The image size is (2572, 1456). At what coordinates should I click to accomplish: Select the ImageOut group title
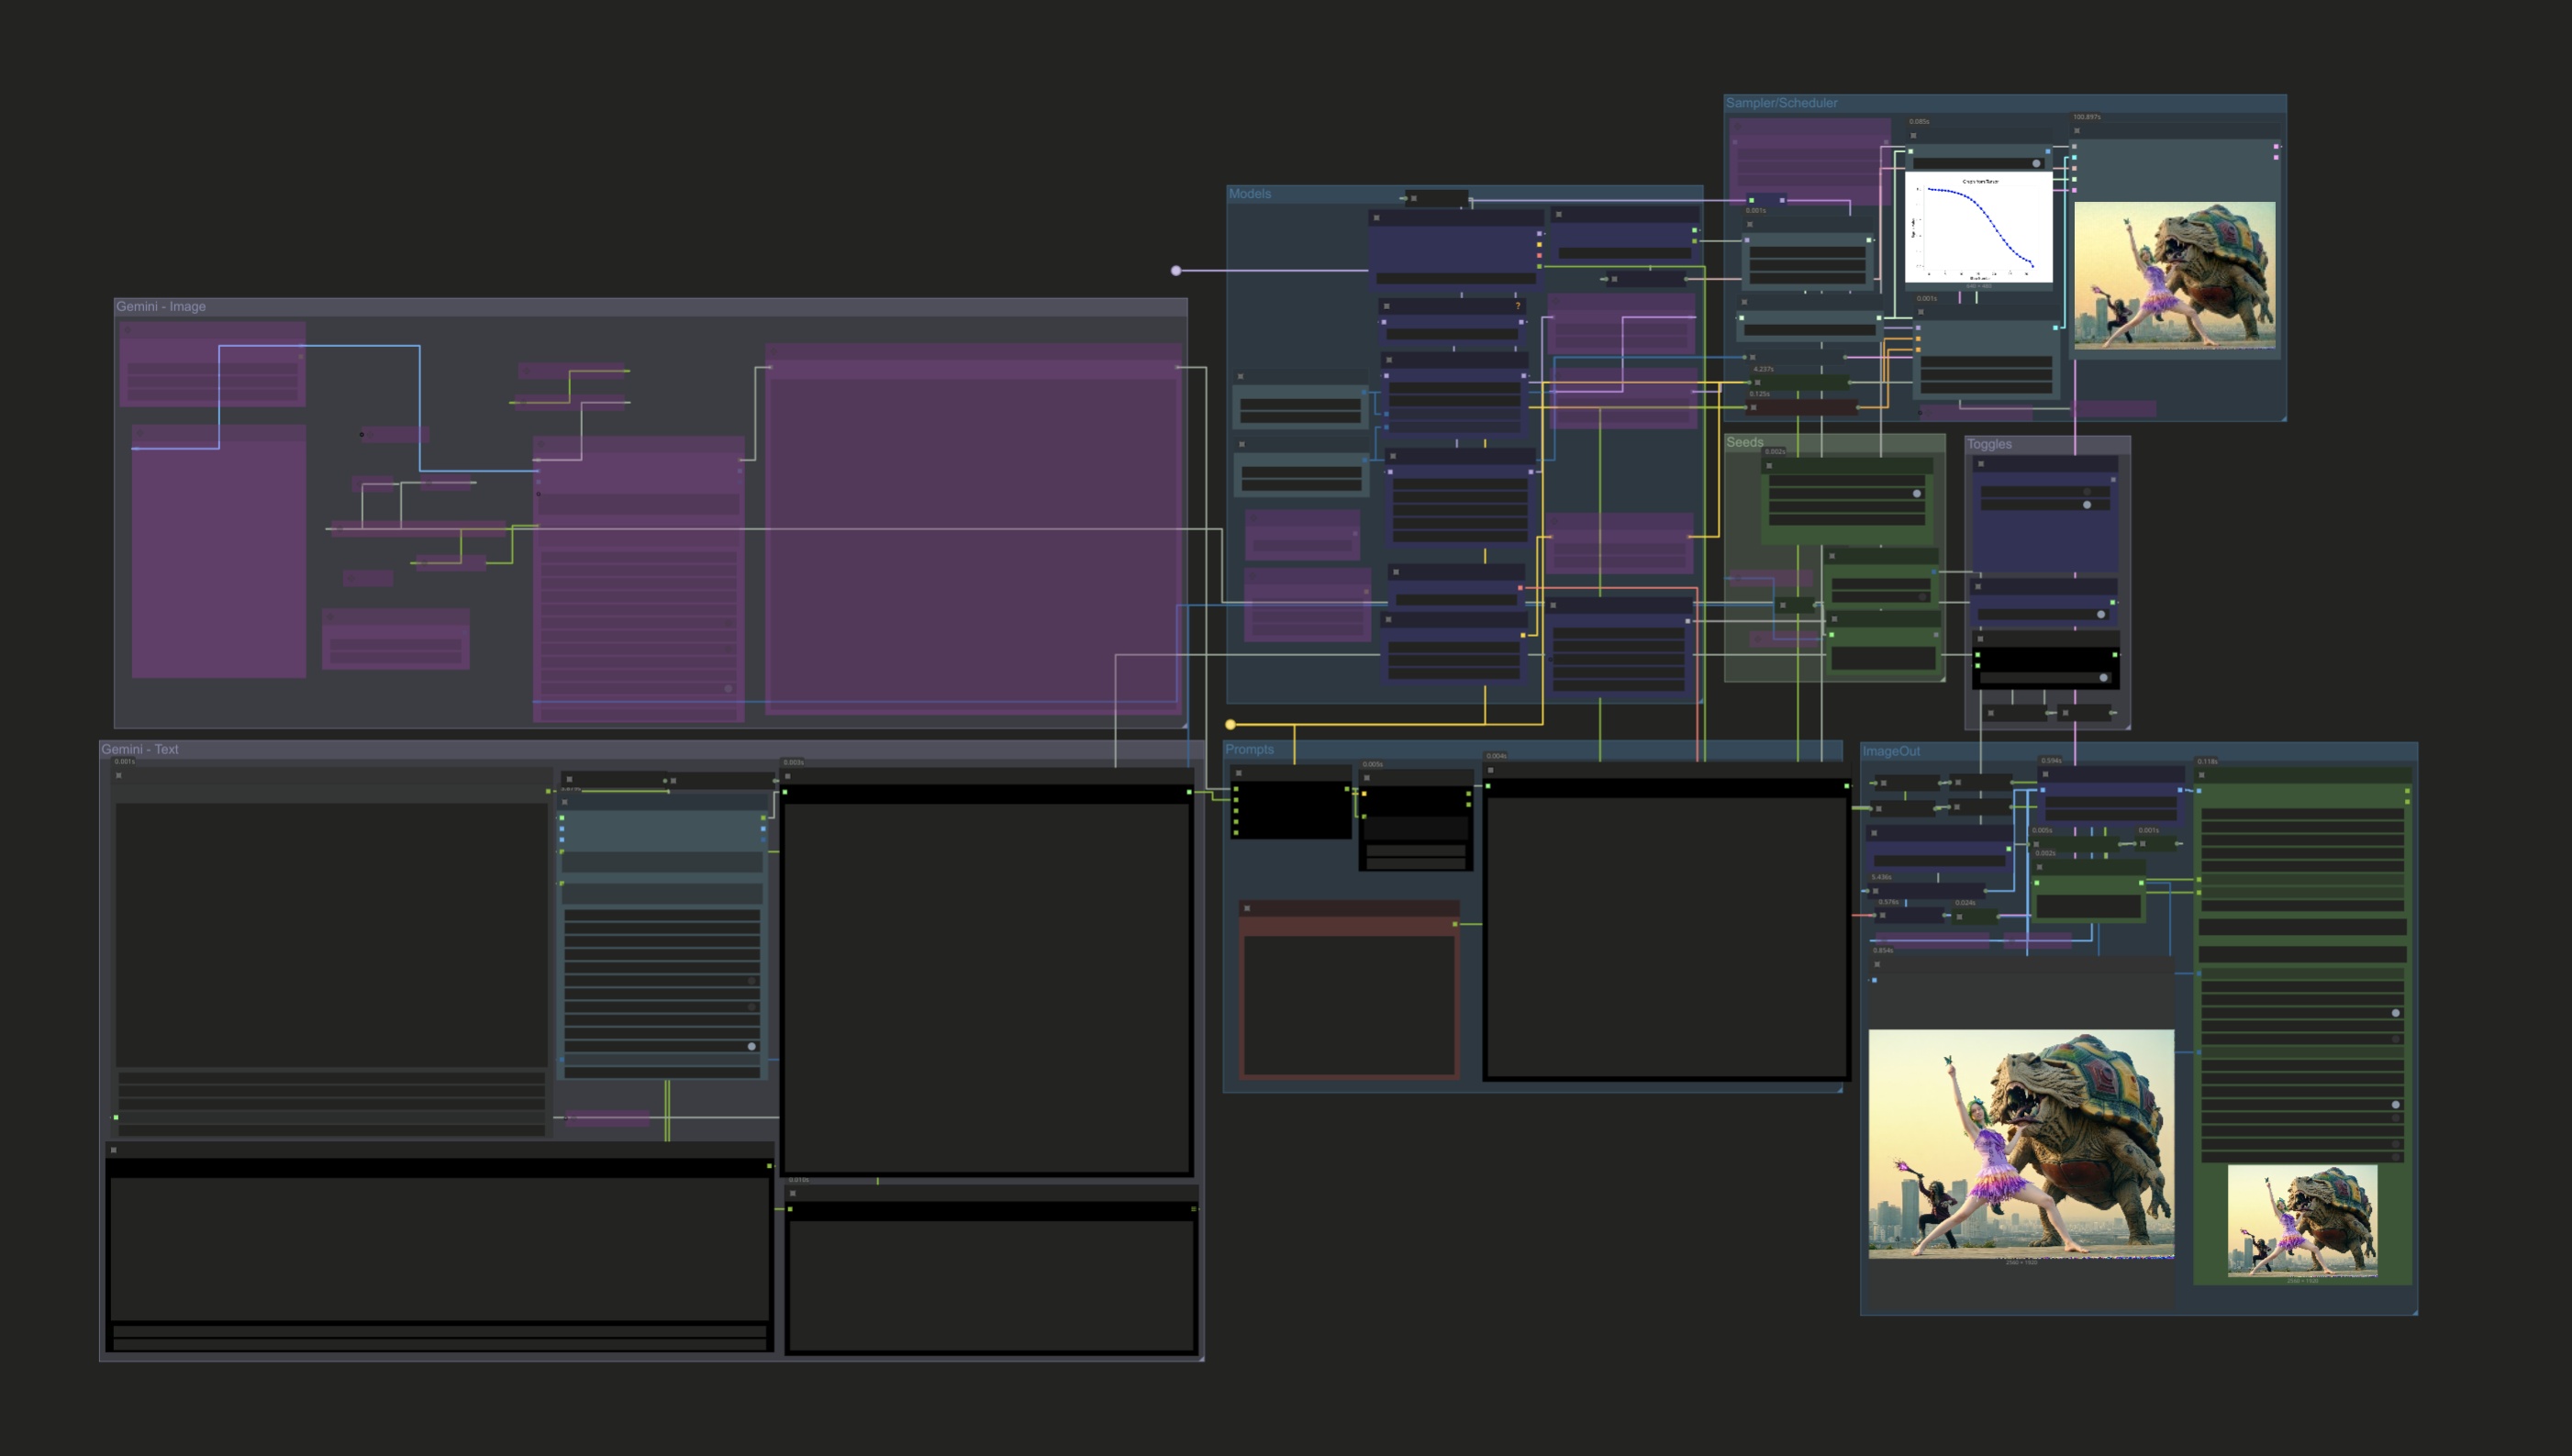[1891, 751]
